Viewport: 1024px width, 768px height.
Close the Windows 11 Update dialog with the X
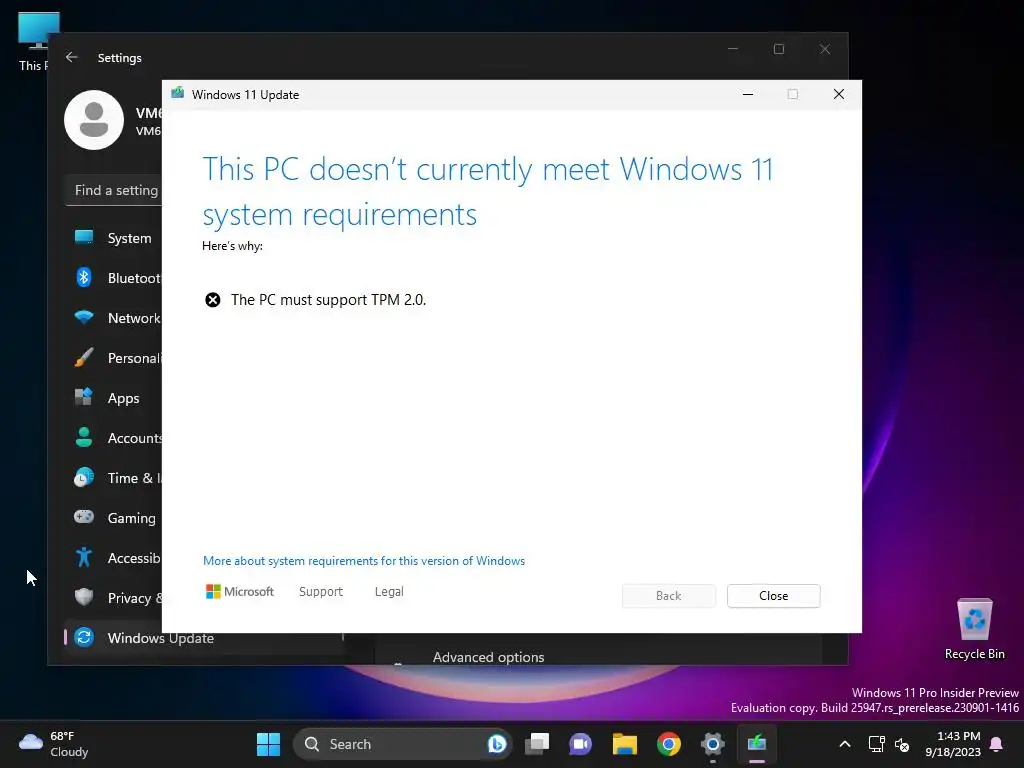[839, 94]
